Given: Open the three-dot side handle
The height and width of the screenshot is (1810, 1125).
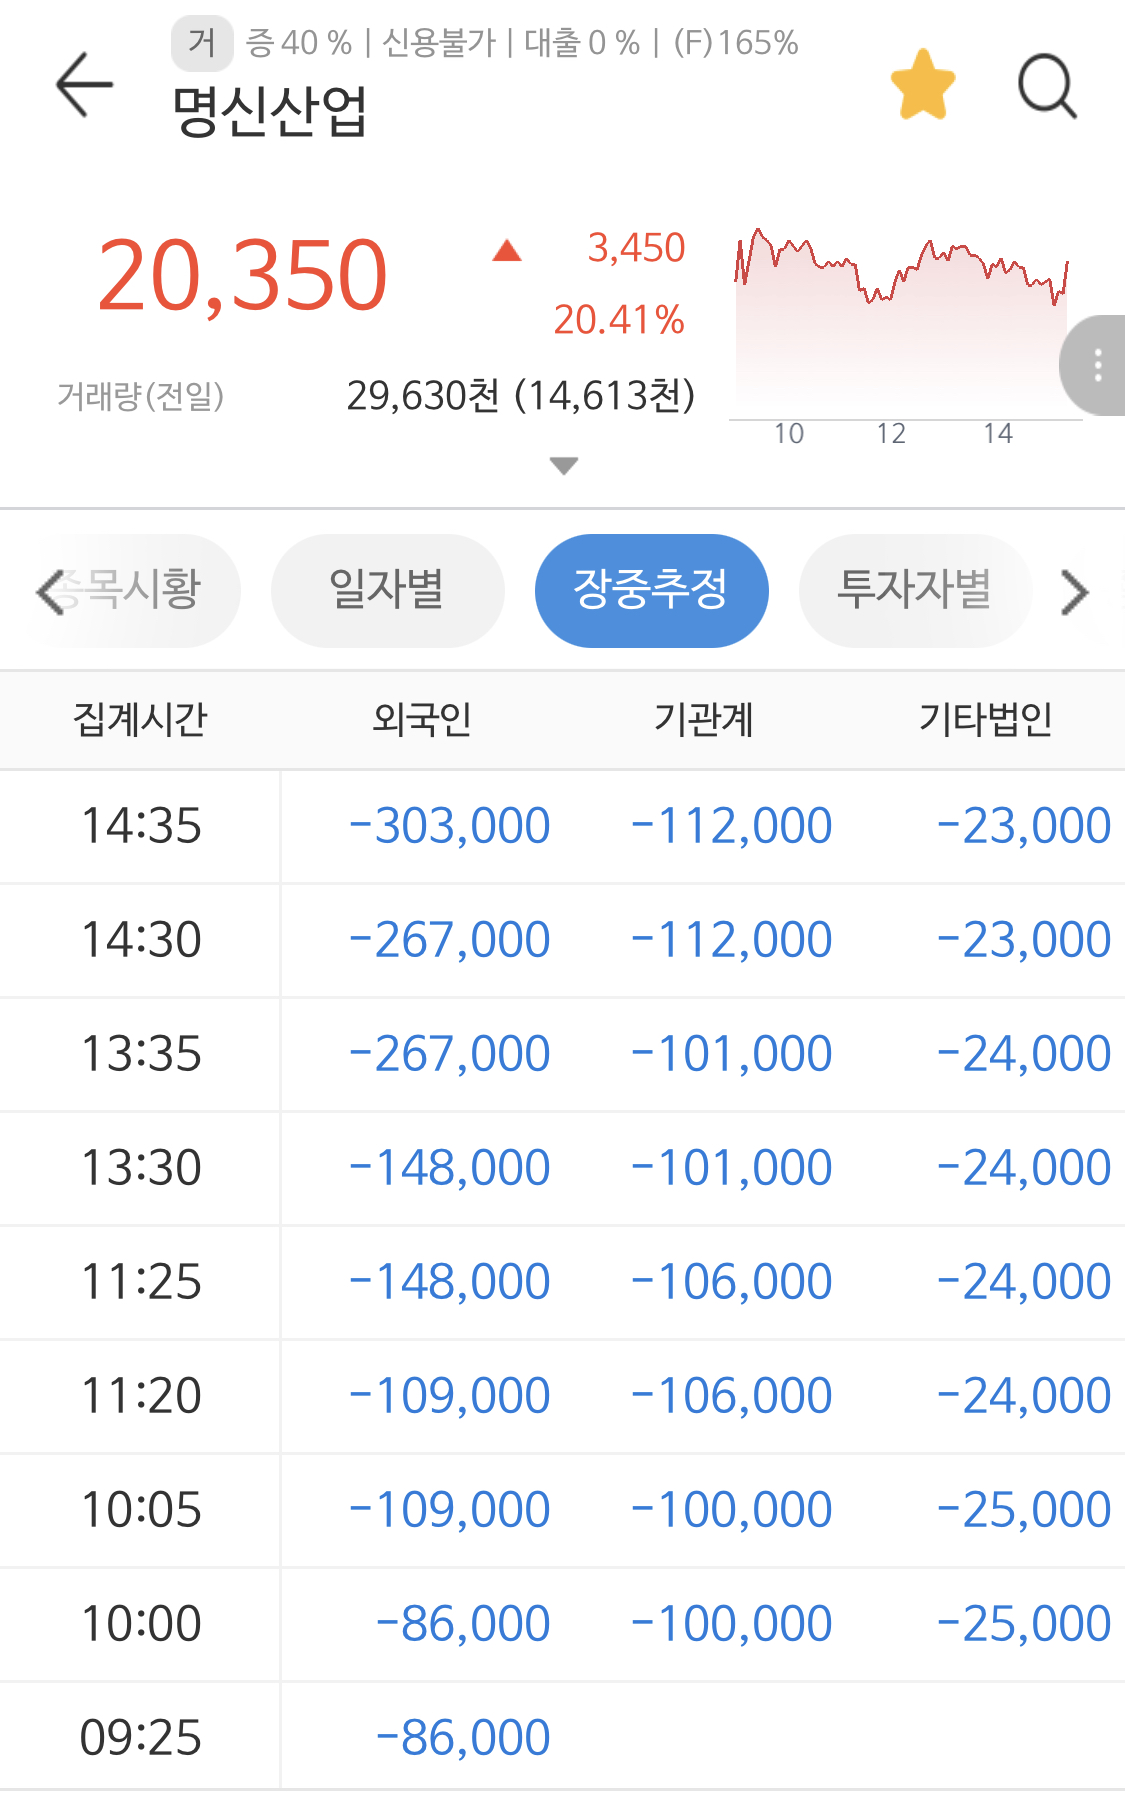Looking at the screenshot, I should [1096, 365].
